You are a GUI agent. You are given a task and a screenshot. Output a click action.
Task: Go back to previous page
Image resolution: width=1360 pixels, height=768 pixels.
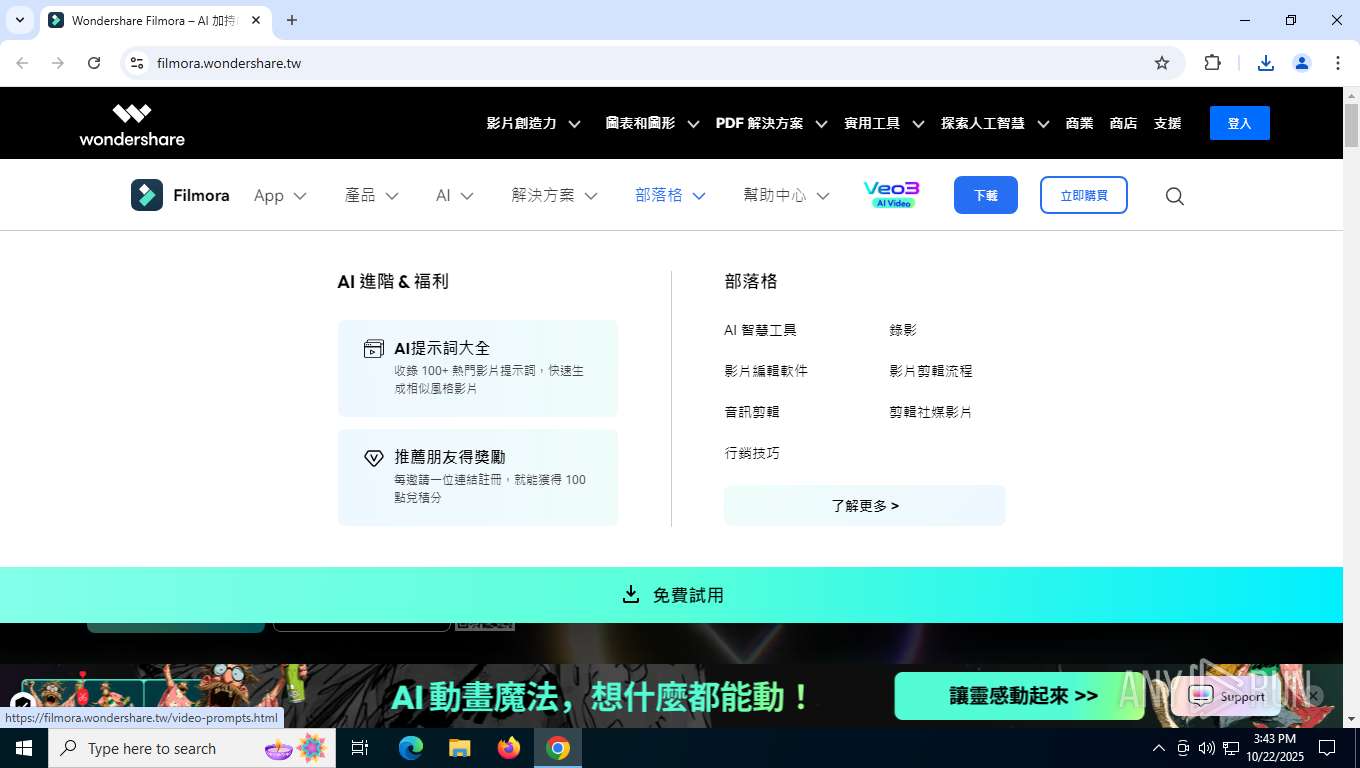[22, 63]
